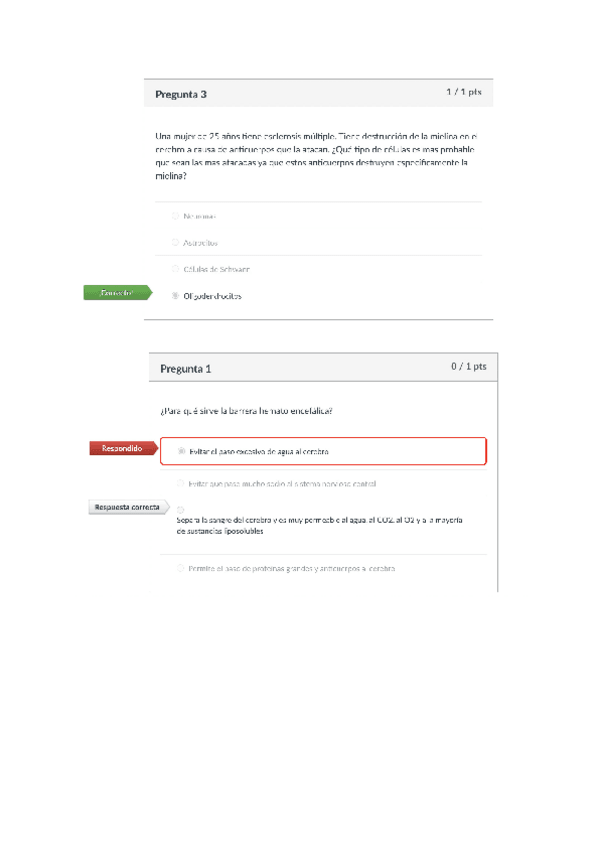The width and height of the screenshot is (600, 848).
Task: Choose the Astrocitos answer option
Action: 175,242
